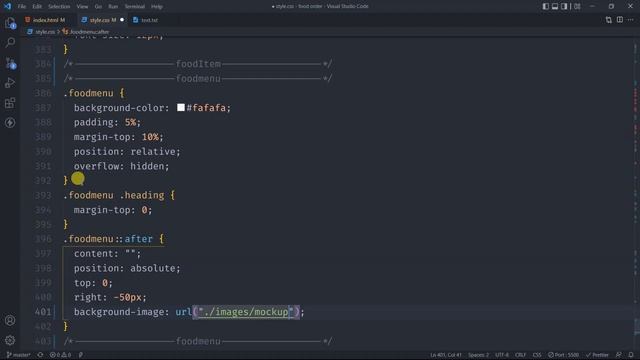Open the Edit menu
Image resolution: width=640 pixels, height=360 pixels.
pyautogui.click(x=37, y=7)
